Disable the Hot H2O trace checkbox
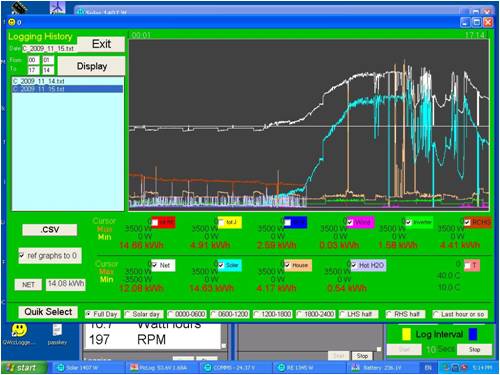 (x=354, y=265)
